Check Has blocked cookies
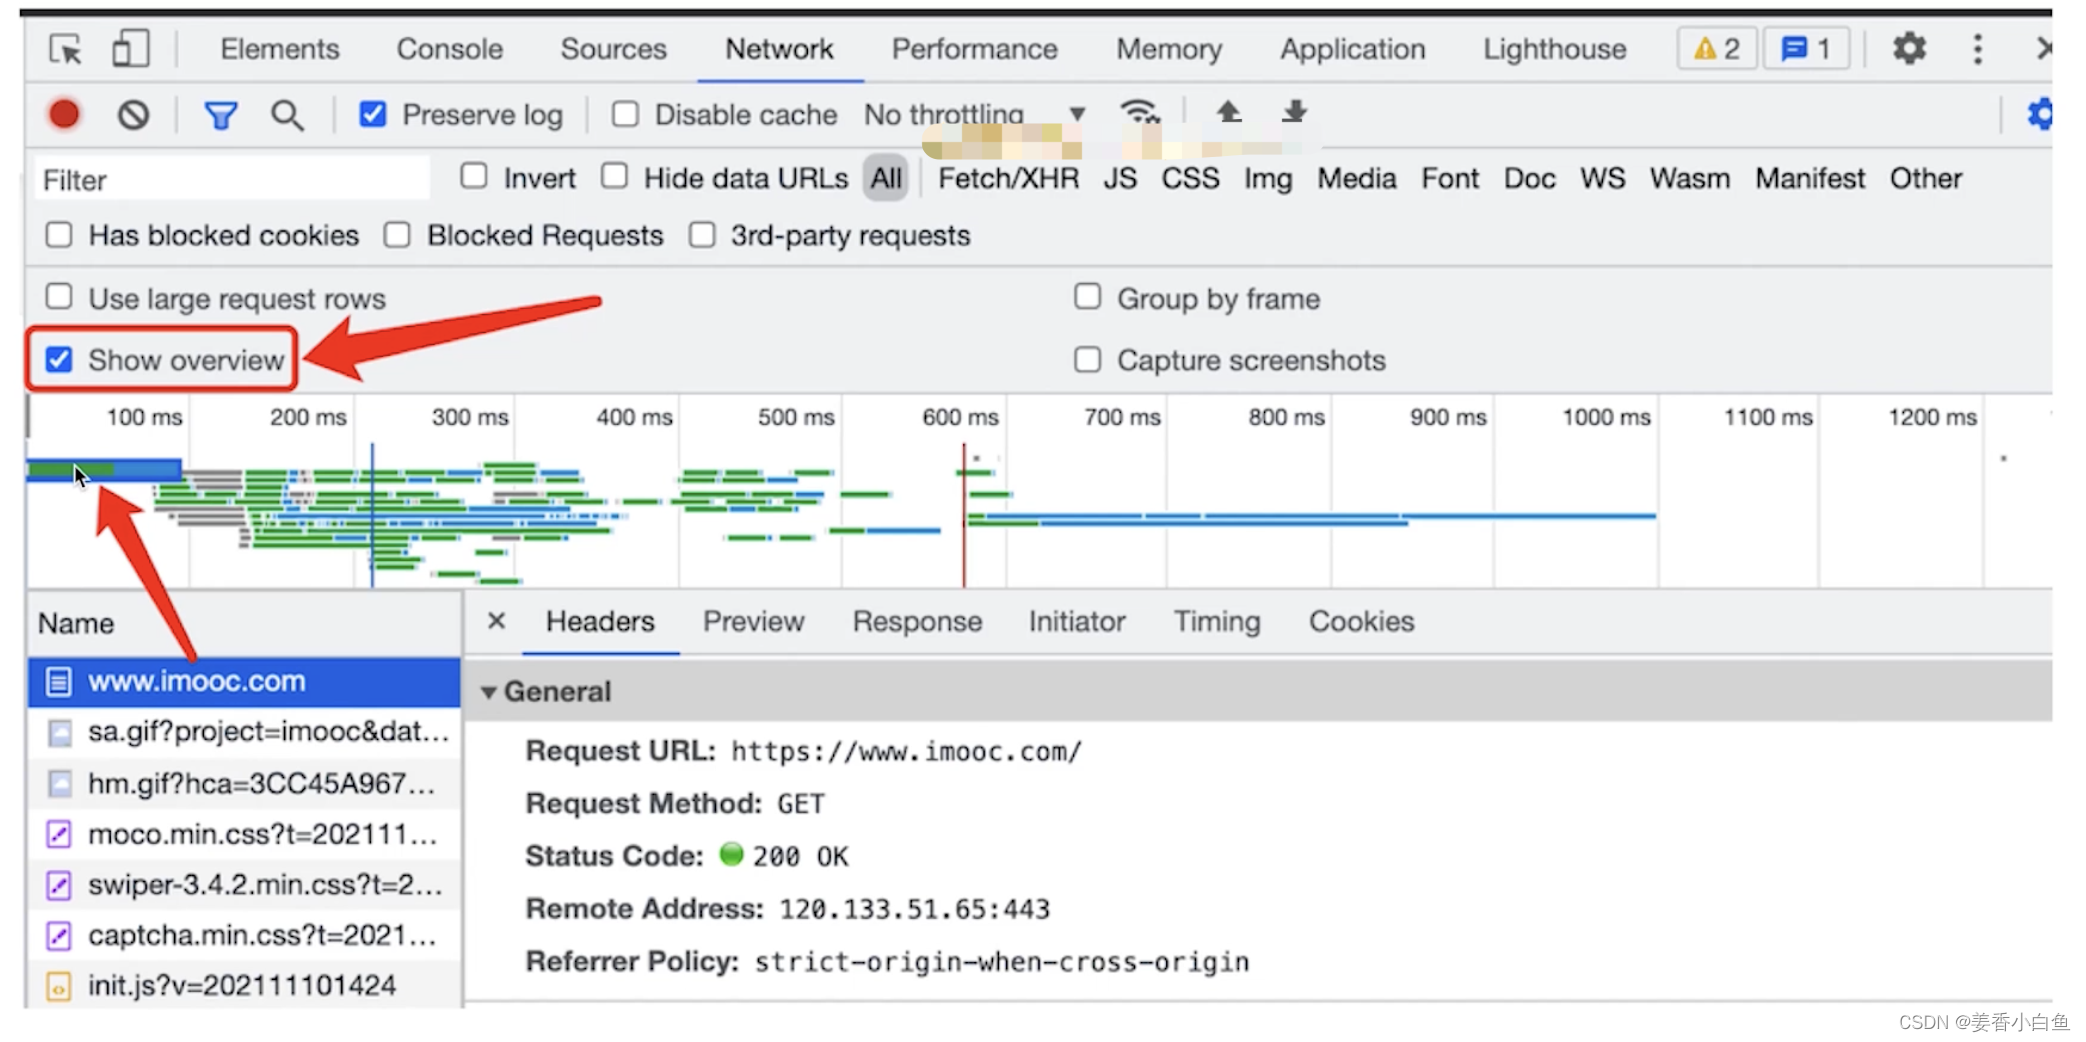Image resolution: width=2086 pixels, height=1042 pixels. coord(59,235)
